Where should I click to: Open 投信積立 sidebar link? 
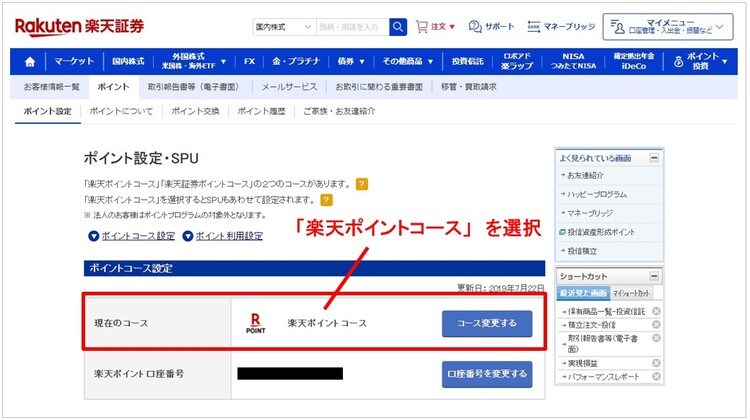582,251
